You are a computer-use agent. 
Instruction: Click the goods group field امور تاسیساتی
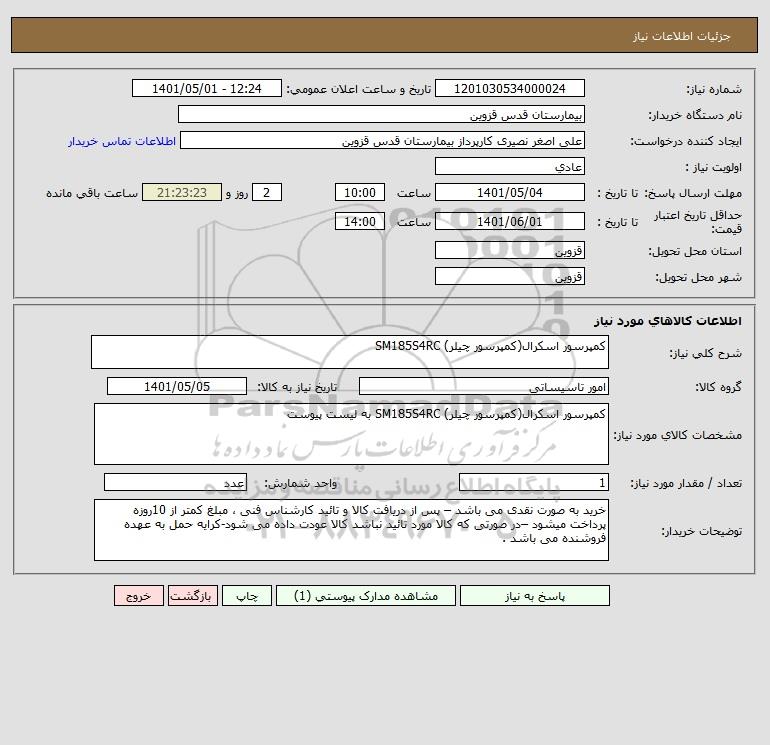(484, 386)
